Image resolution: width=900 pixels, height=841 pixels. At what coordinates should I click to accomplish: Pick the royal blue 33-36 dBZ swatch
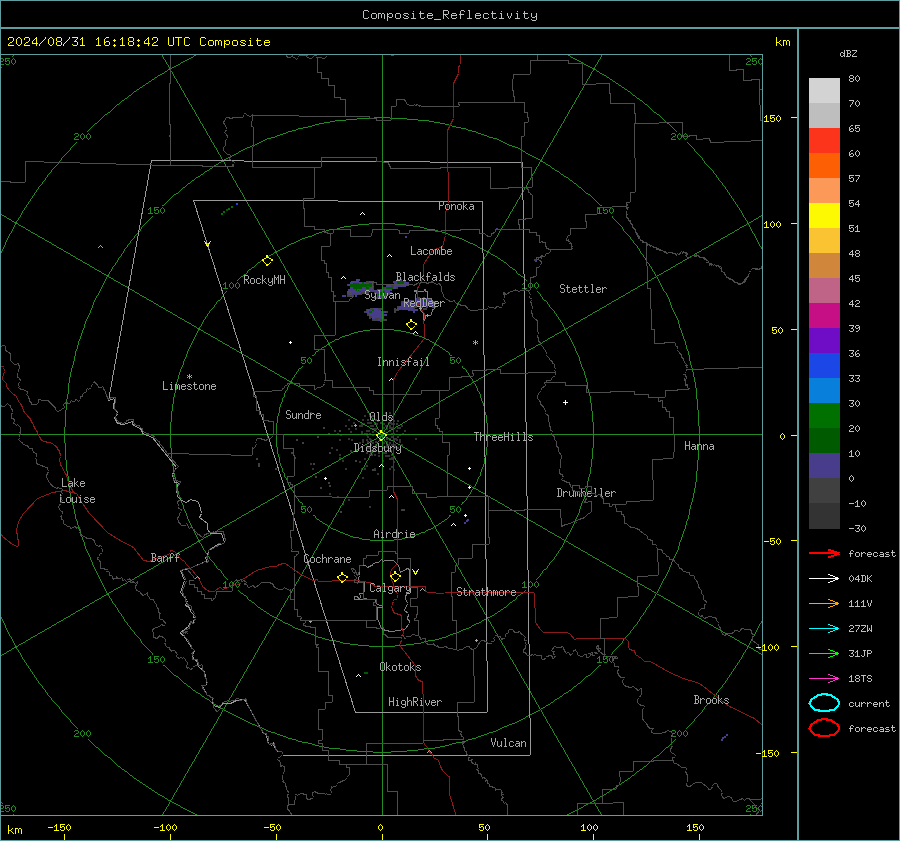(x=824, y=366)
